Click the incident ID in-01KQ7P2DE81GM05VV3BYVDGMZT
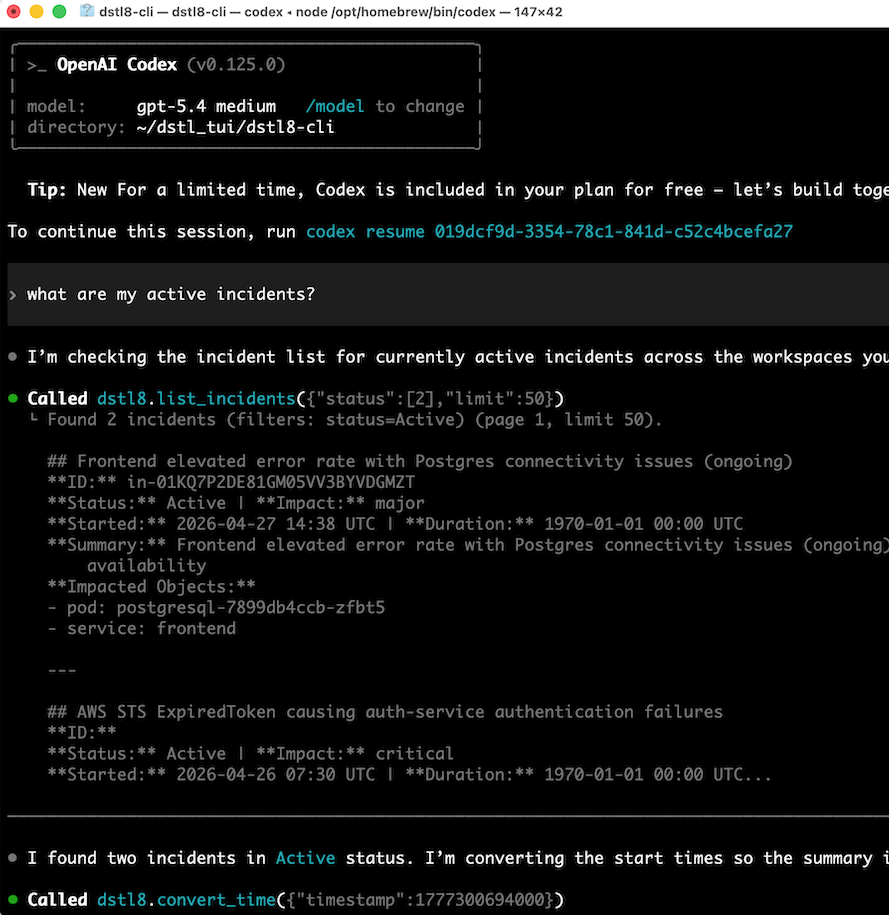This screenshot has width=889, height=915. [x=271, y=482]
